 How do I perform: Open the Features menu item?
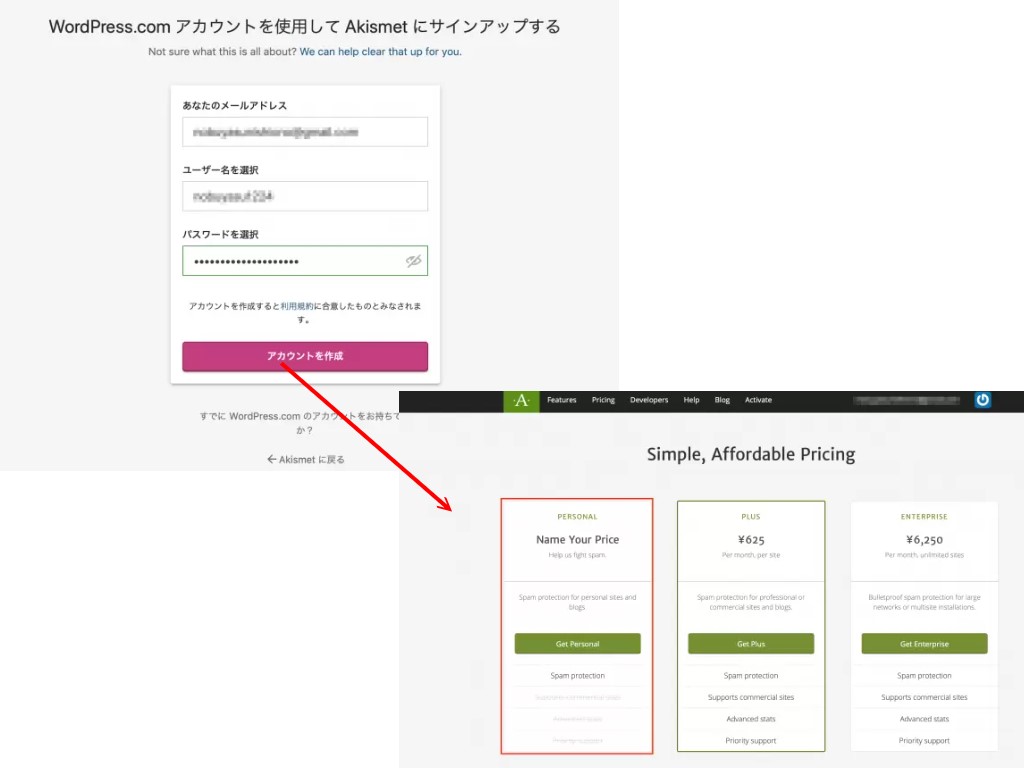[x=562, y=400]
